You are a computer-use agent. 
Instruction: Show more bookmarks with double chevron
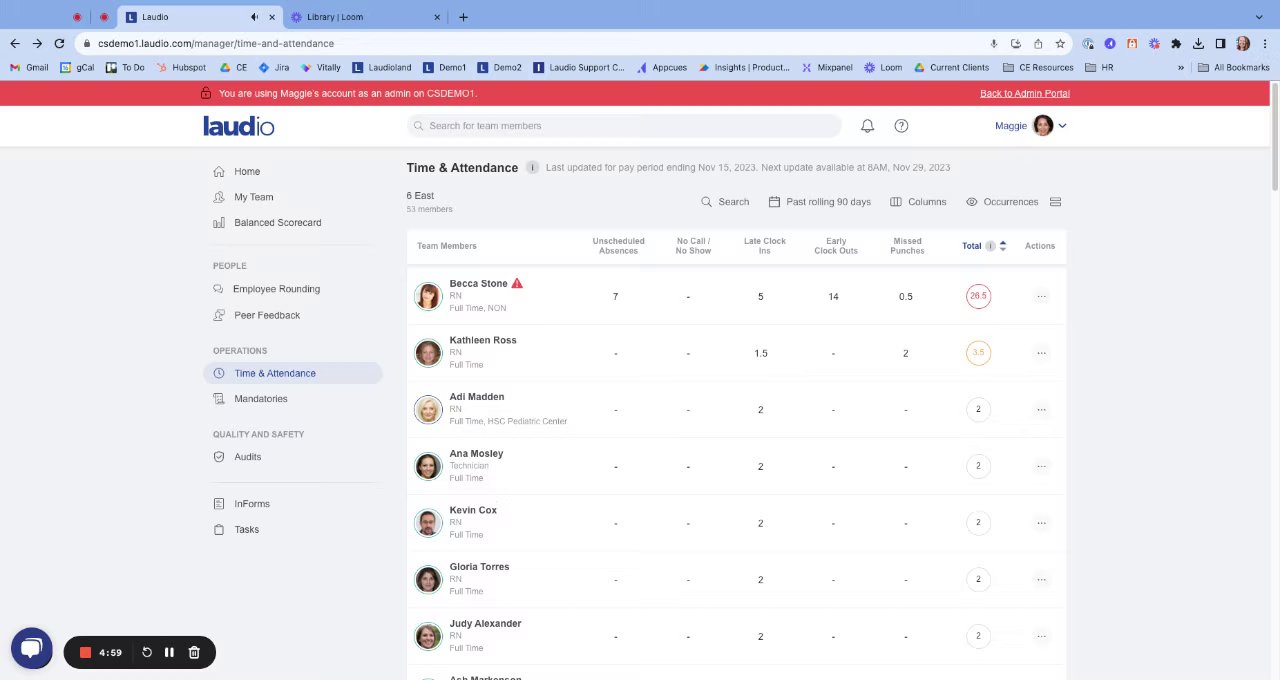1181,68
